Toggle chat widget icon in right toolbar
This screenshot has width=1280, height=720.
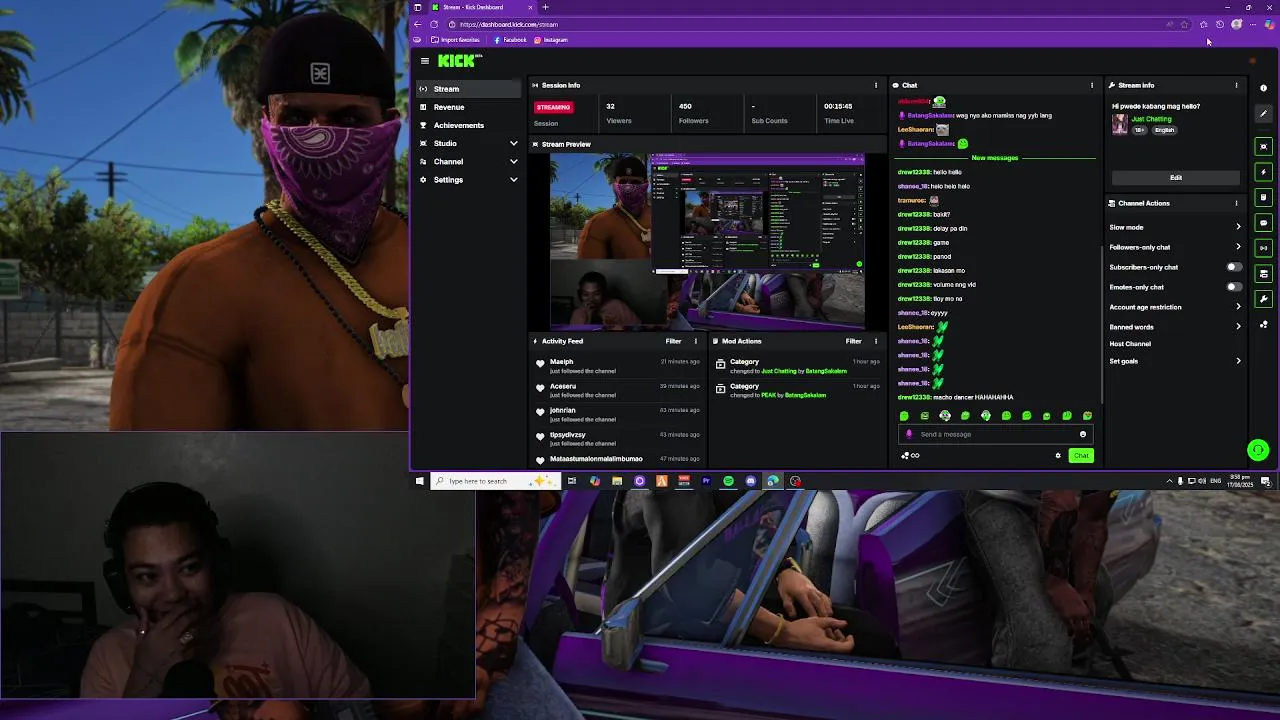tap(1264, 223)
